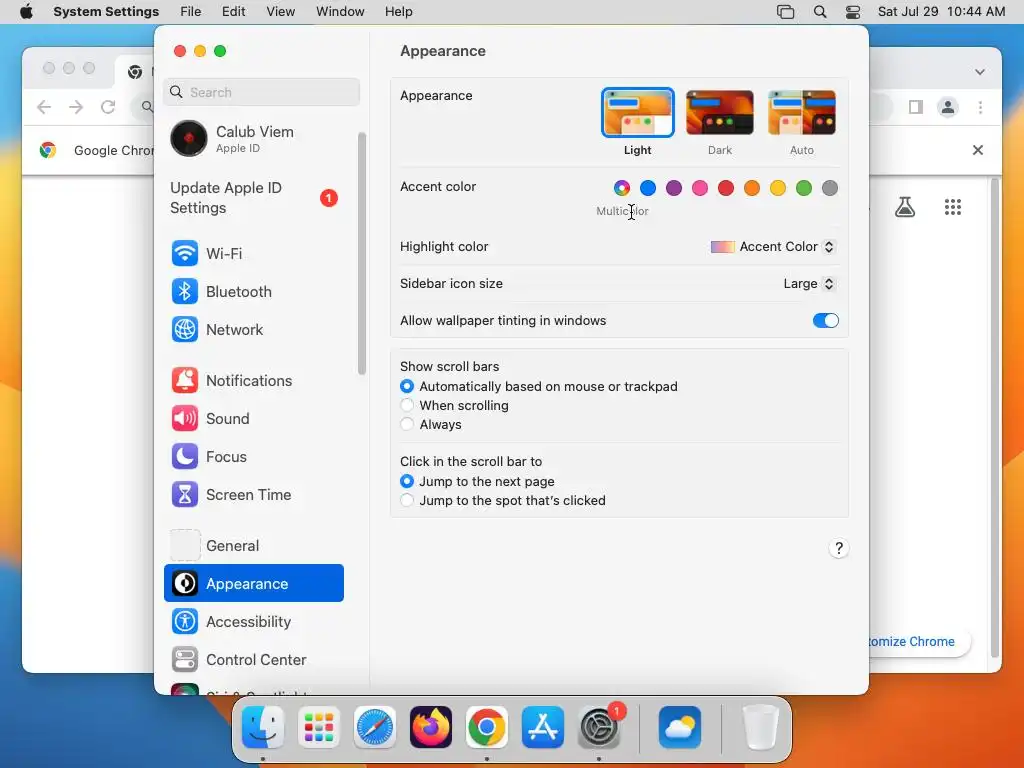The height and width of the screenshot is (768, 1024).
Task: Open Notifications settings pane
Action: (253, 380)
